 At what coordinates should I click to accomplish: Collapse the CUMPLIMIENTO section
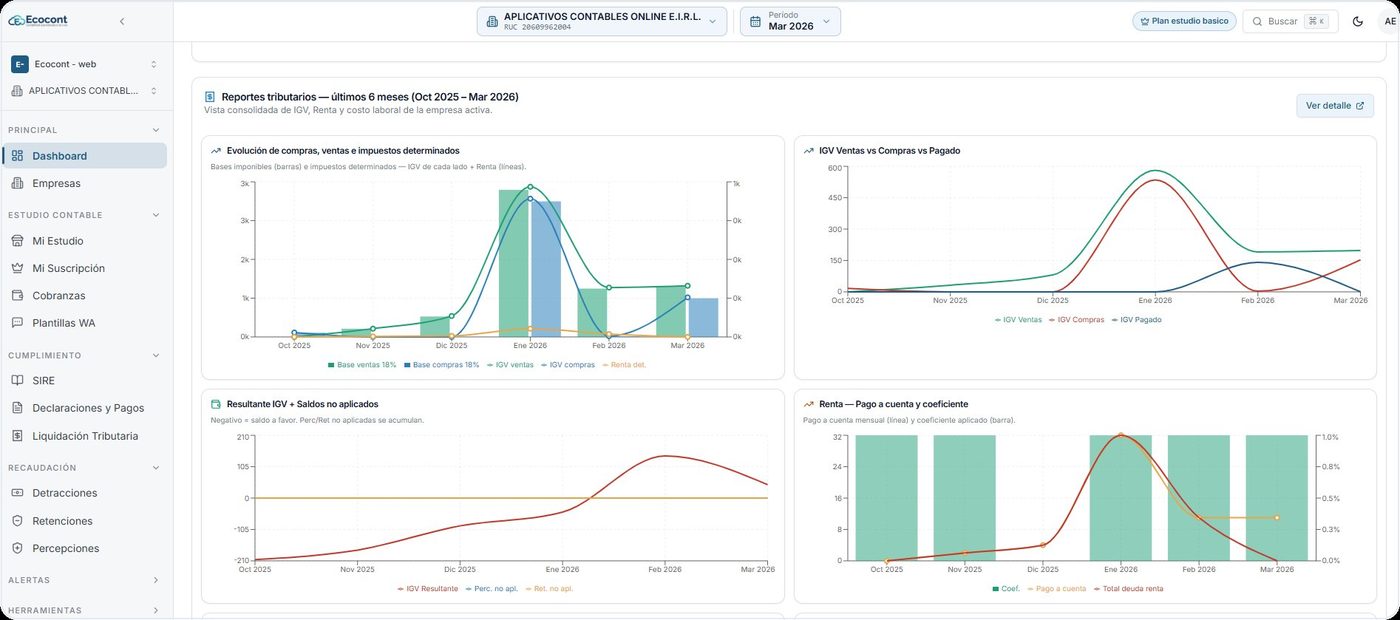coord(155,355)
